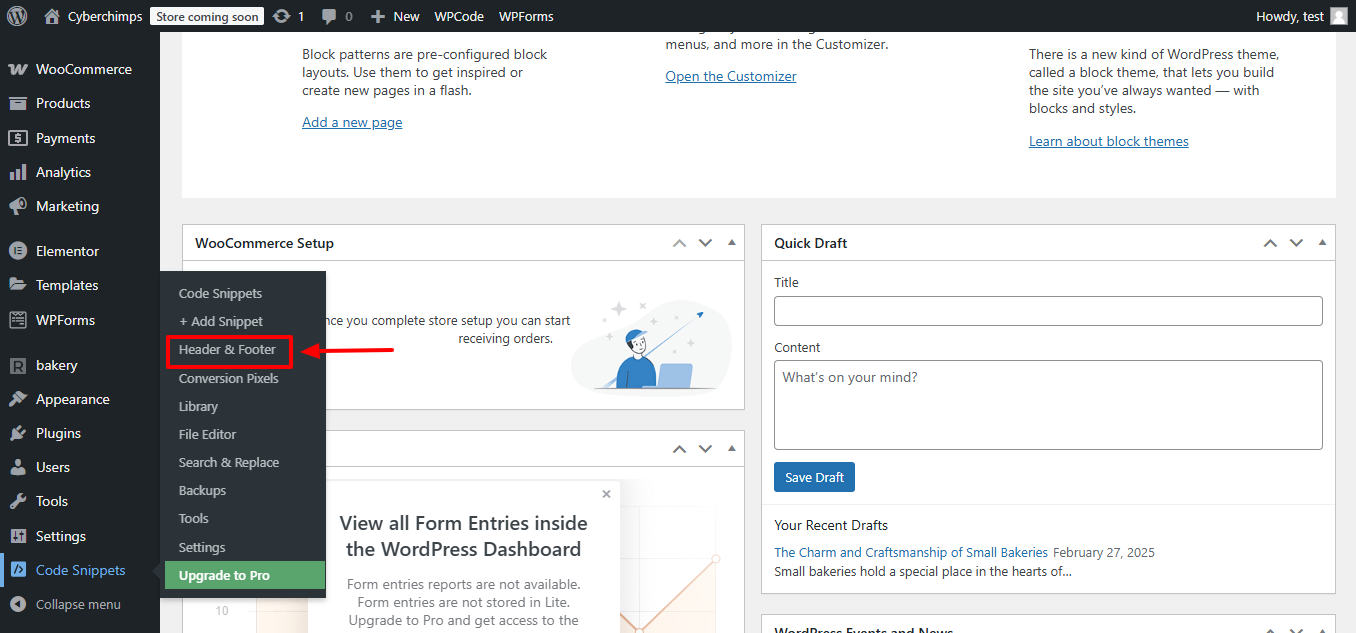Click the Elementor sidebar icon
Screen dimensions: 1356x633
(17, 251)
